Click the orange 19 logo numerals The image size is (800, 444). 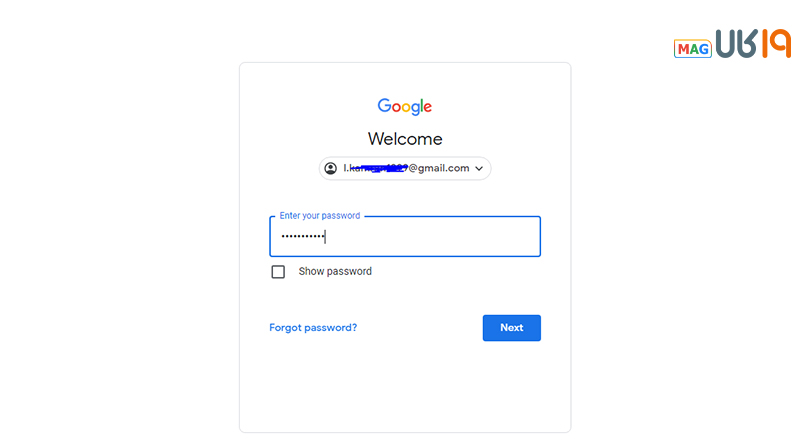tap(774, 44)
